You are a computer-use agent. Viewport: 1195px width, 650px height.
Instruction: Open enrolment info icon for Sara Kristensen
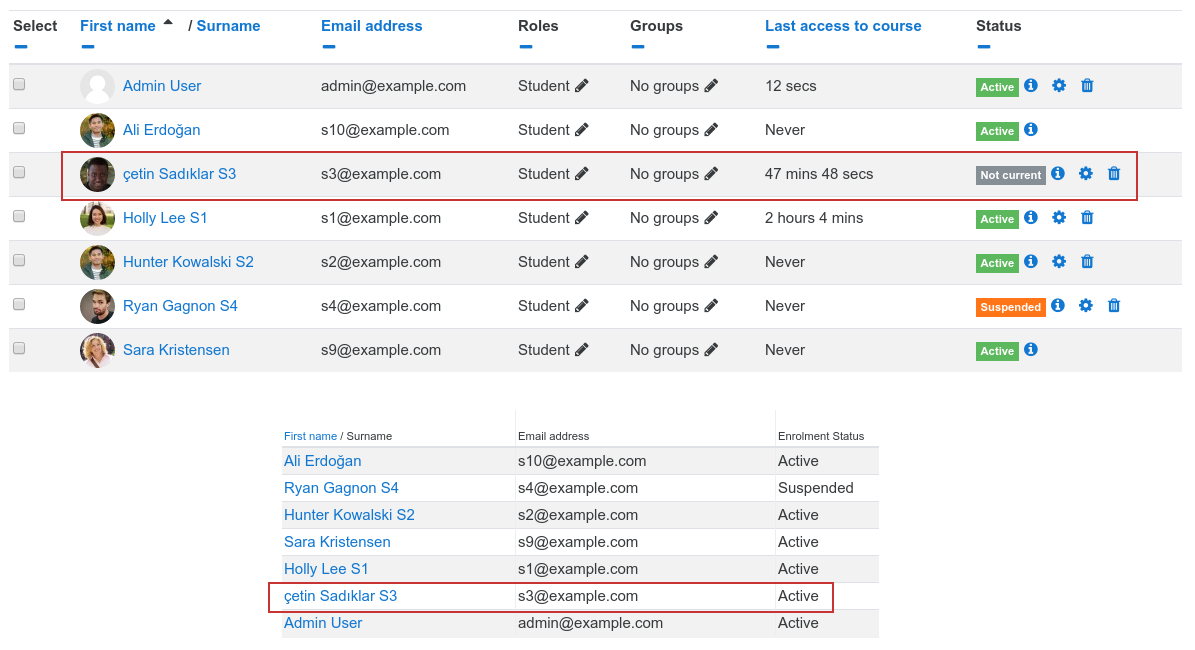point(1031,350)
